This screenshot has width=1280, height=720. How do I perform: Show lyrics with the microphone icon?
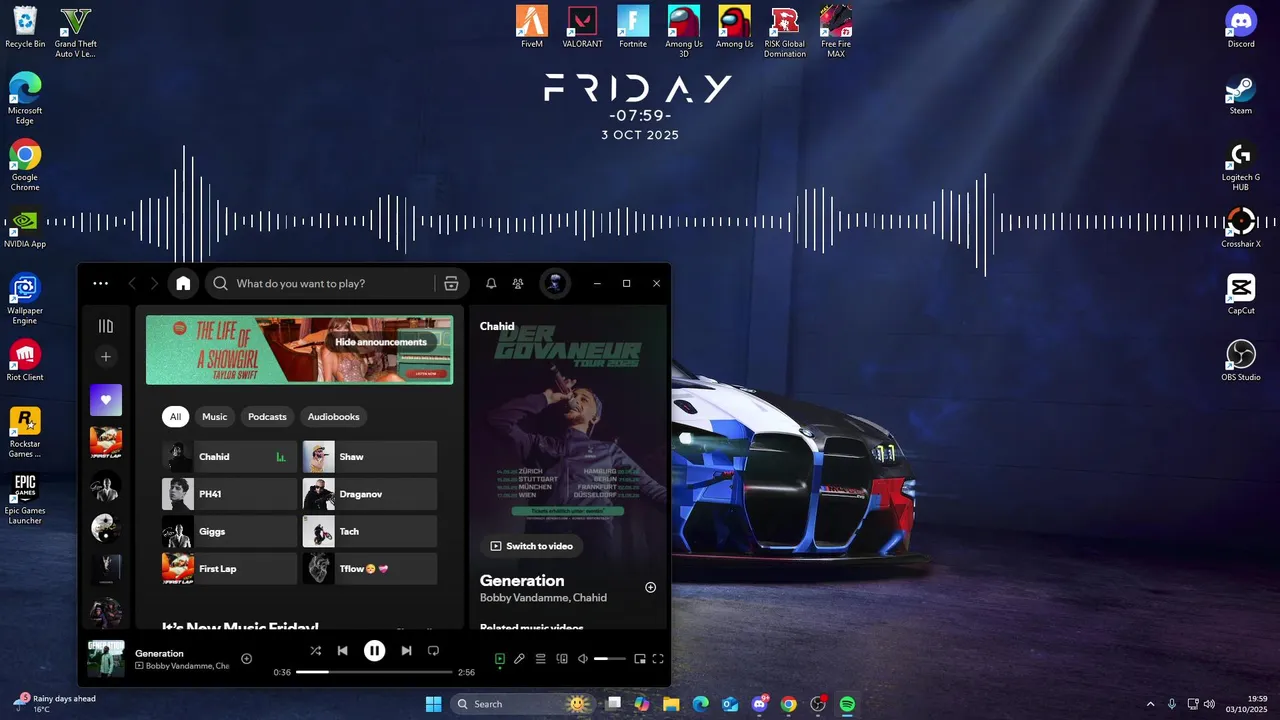519,659
